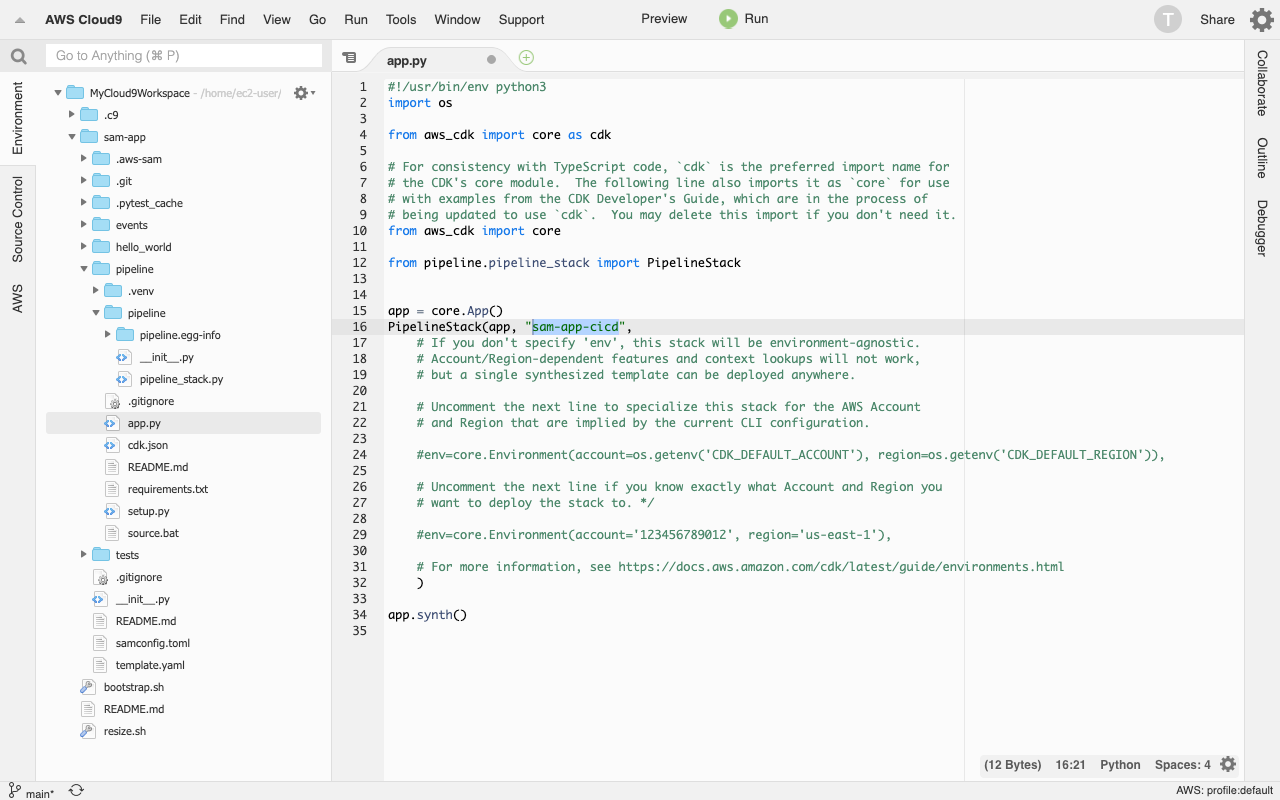
Task: Select the pipeline_stack.py file icon
Action: click(x=123, y=379)
